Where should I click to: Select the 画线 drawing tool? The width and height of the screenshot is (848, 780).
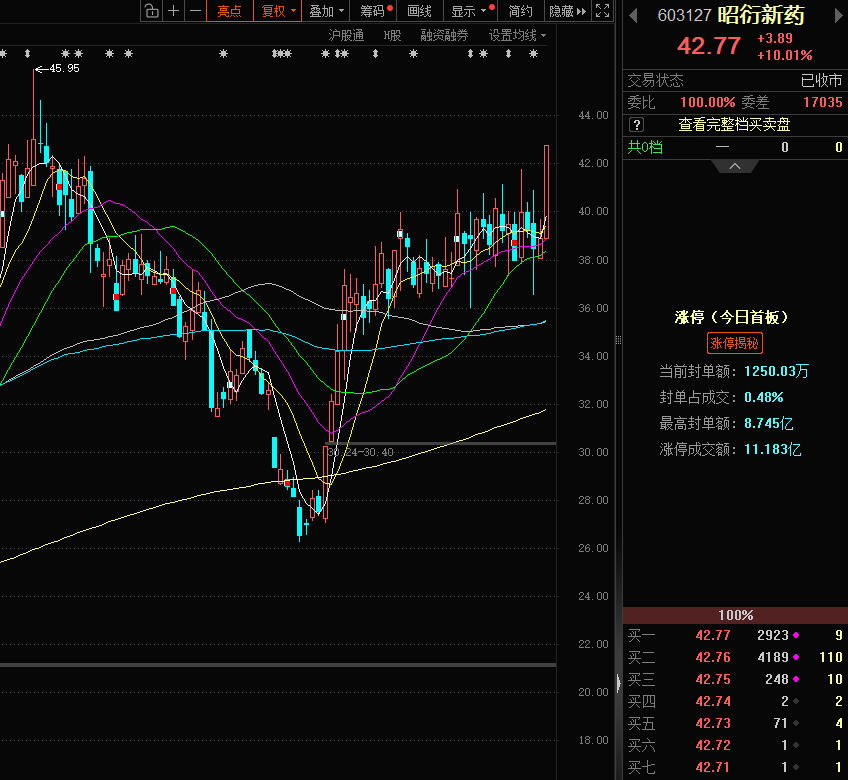pos(420,11)
